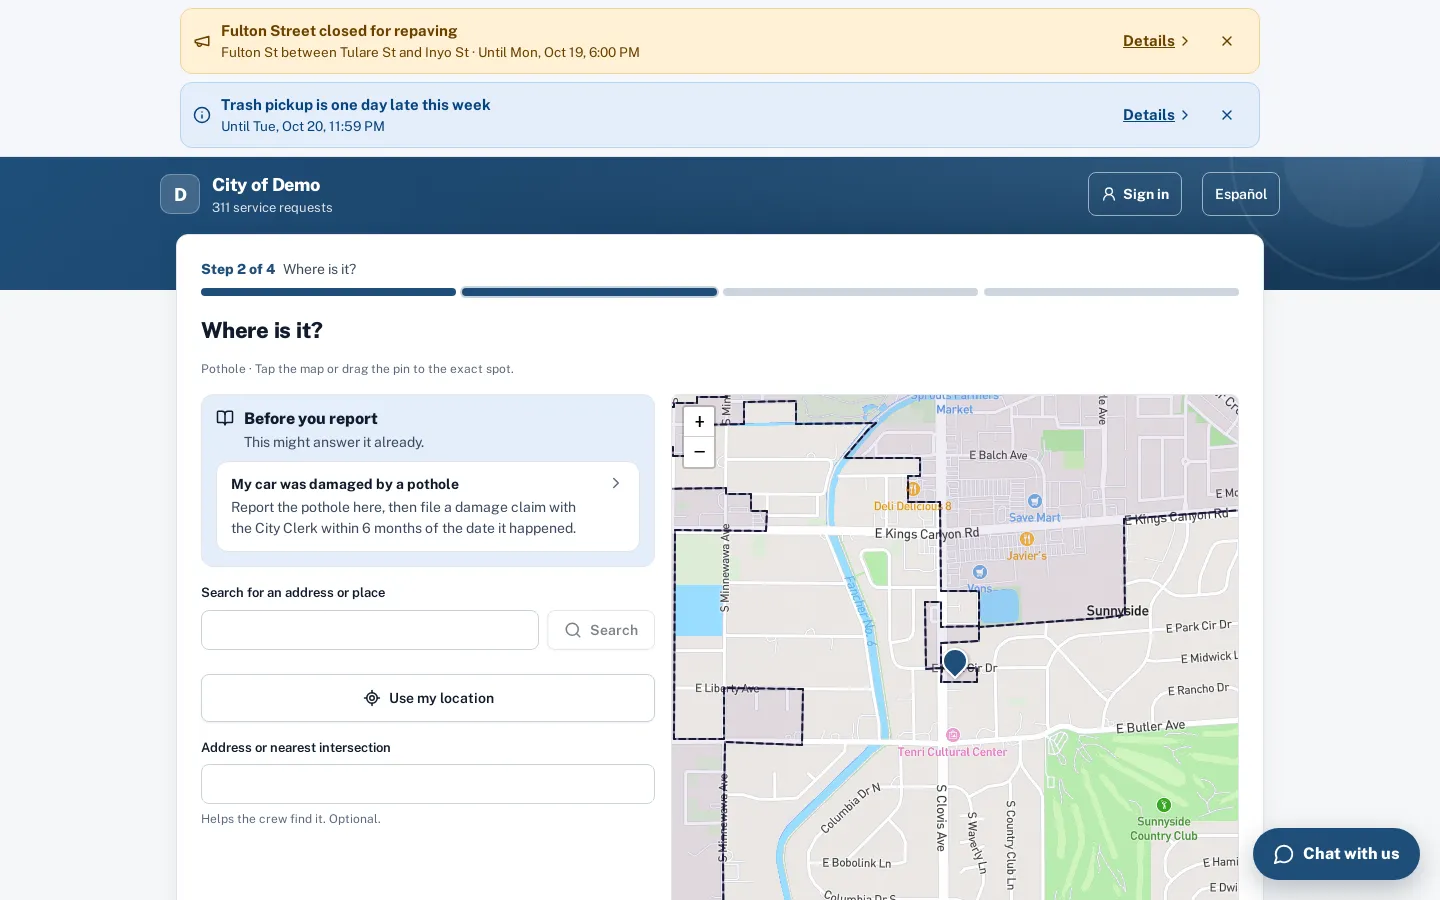Image resolution: width=1440 pixels, height=900 pixels.
Task: Click the E Balch Ave street label
Action: click(x=998, y=455)
